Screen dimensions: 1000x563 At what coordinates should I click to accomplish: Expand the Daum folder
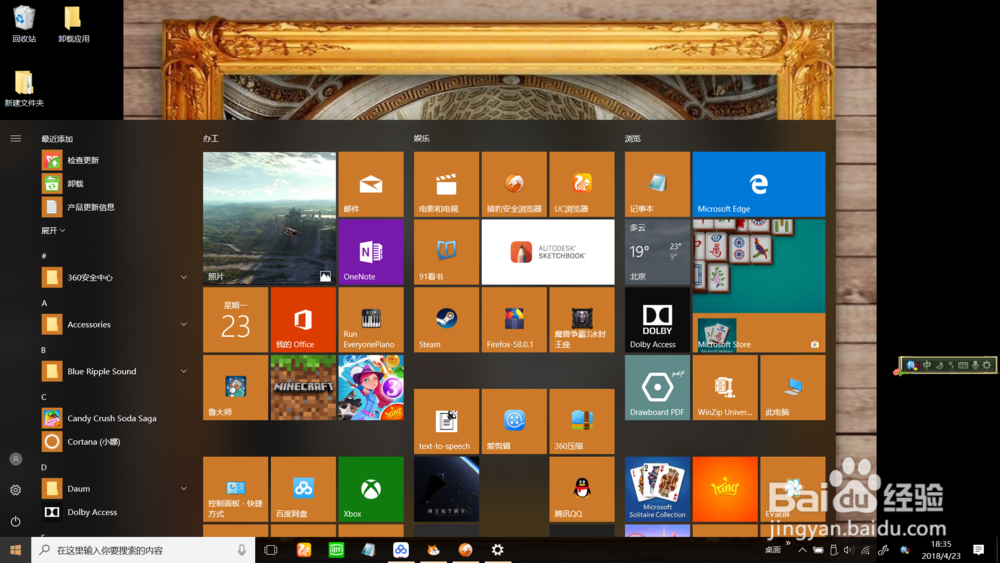(x=115, y=488)
